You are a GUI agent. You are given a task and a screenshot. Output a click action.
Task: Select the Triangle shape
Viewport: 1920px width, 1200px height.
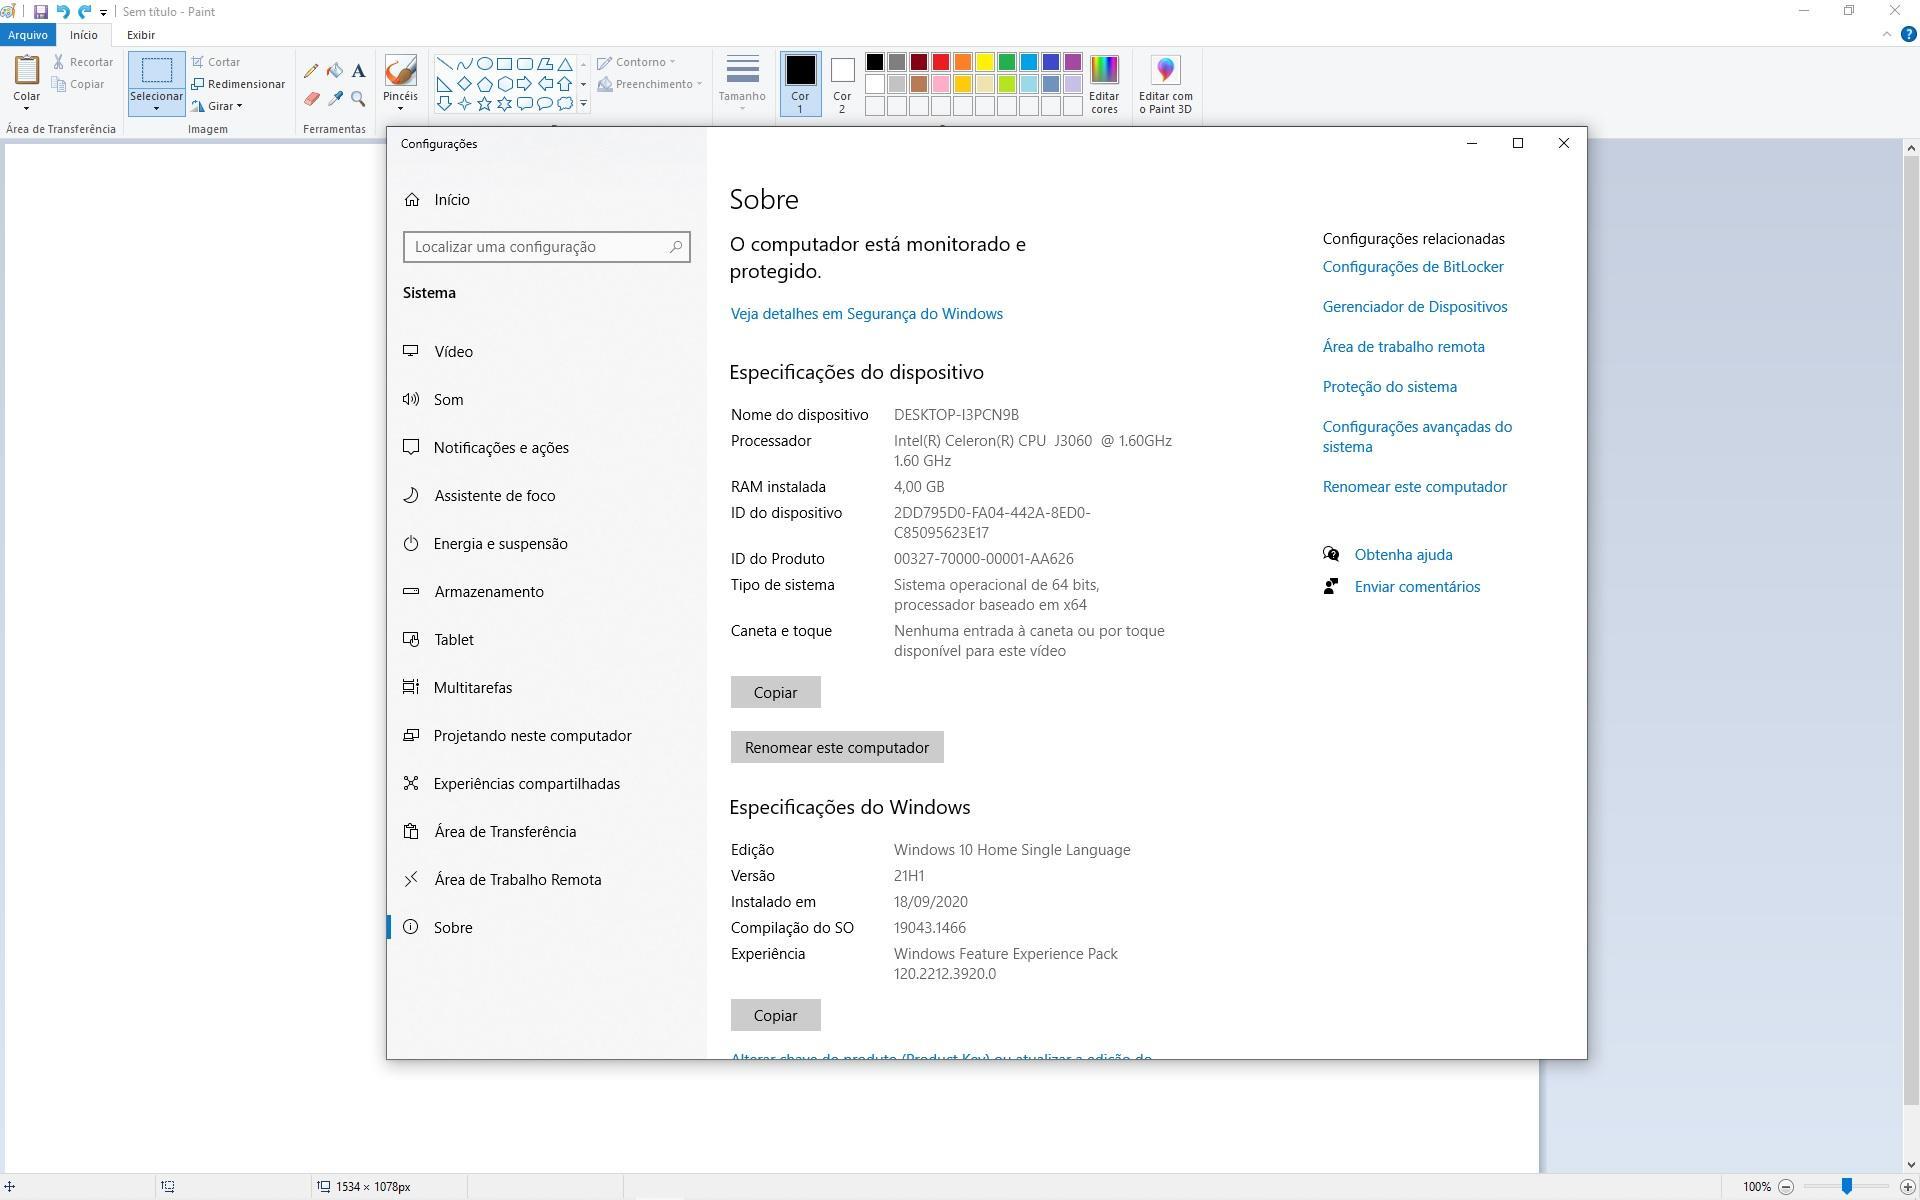click(x=565, y=63)
